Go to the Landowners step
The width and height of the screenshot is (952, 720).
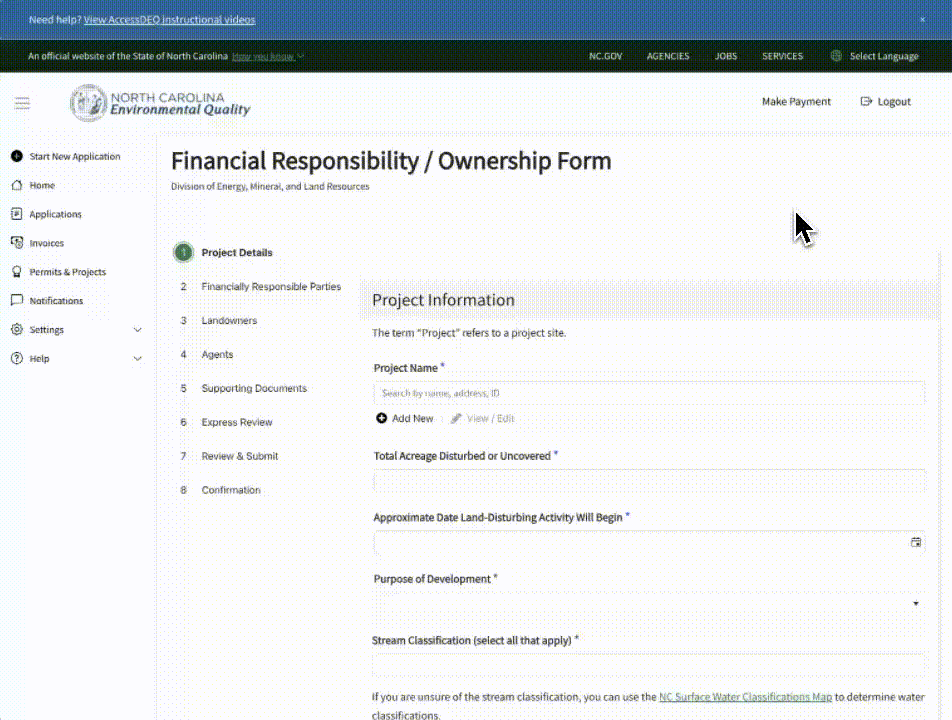coord(229,321)
